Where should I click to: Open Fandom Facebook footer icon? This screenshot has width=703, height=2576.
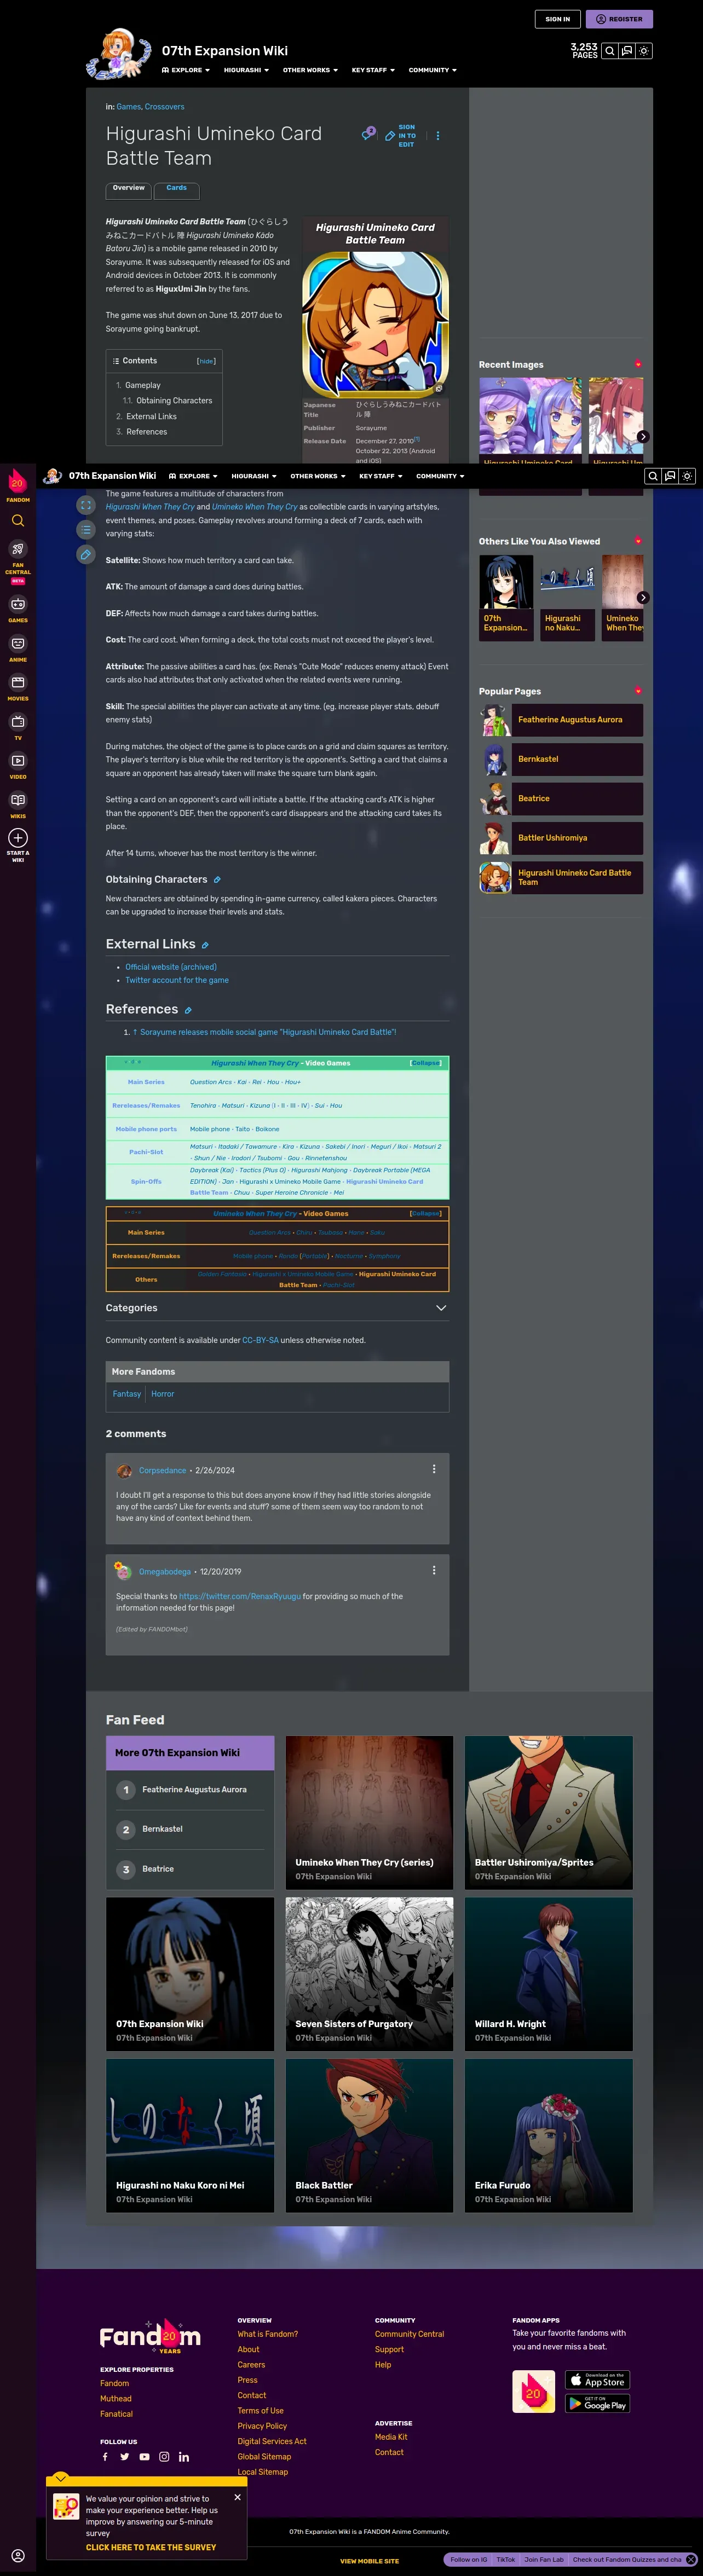tap(105, 2456)
